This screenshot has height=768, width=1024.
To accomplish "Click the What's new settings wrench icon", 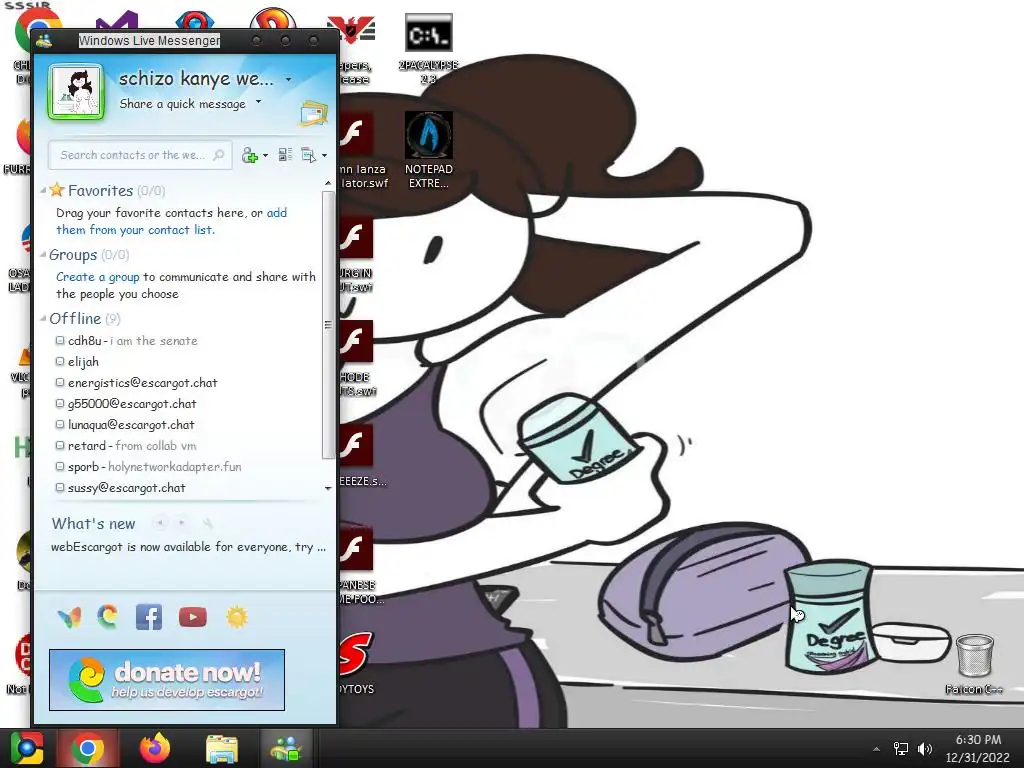I will click(x=208, y=522).
